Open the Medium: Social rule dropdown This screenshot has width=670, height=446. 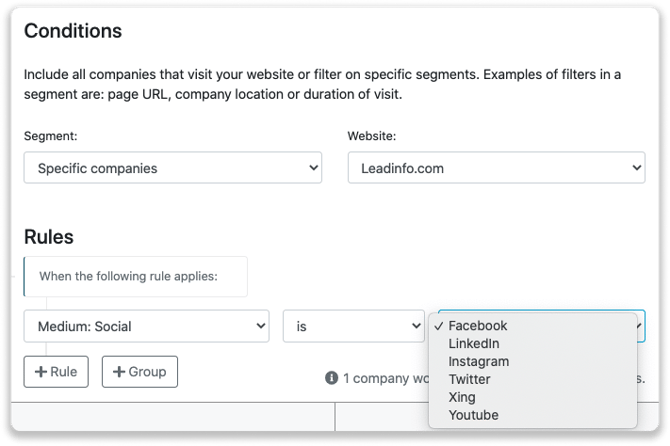(146, 326)
